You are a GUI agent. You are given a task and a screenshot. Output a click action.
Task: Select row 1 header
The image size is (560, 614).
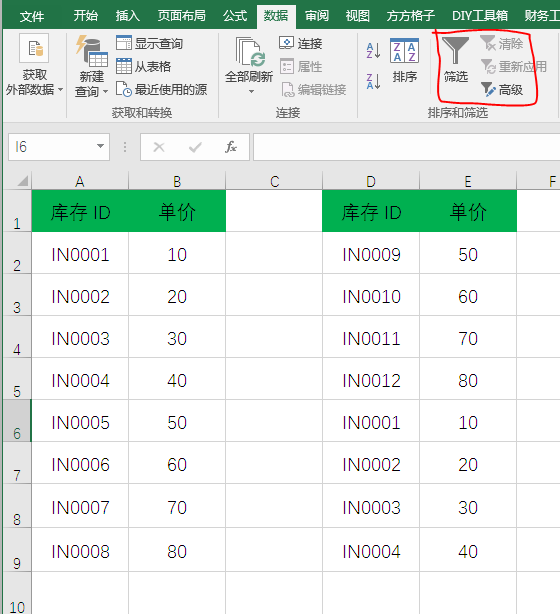tap(17, 211)
